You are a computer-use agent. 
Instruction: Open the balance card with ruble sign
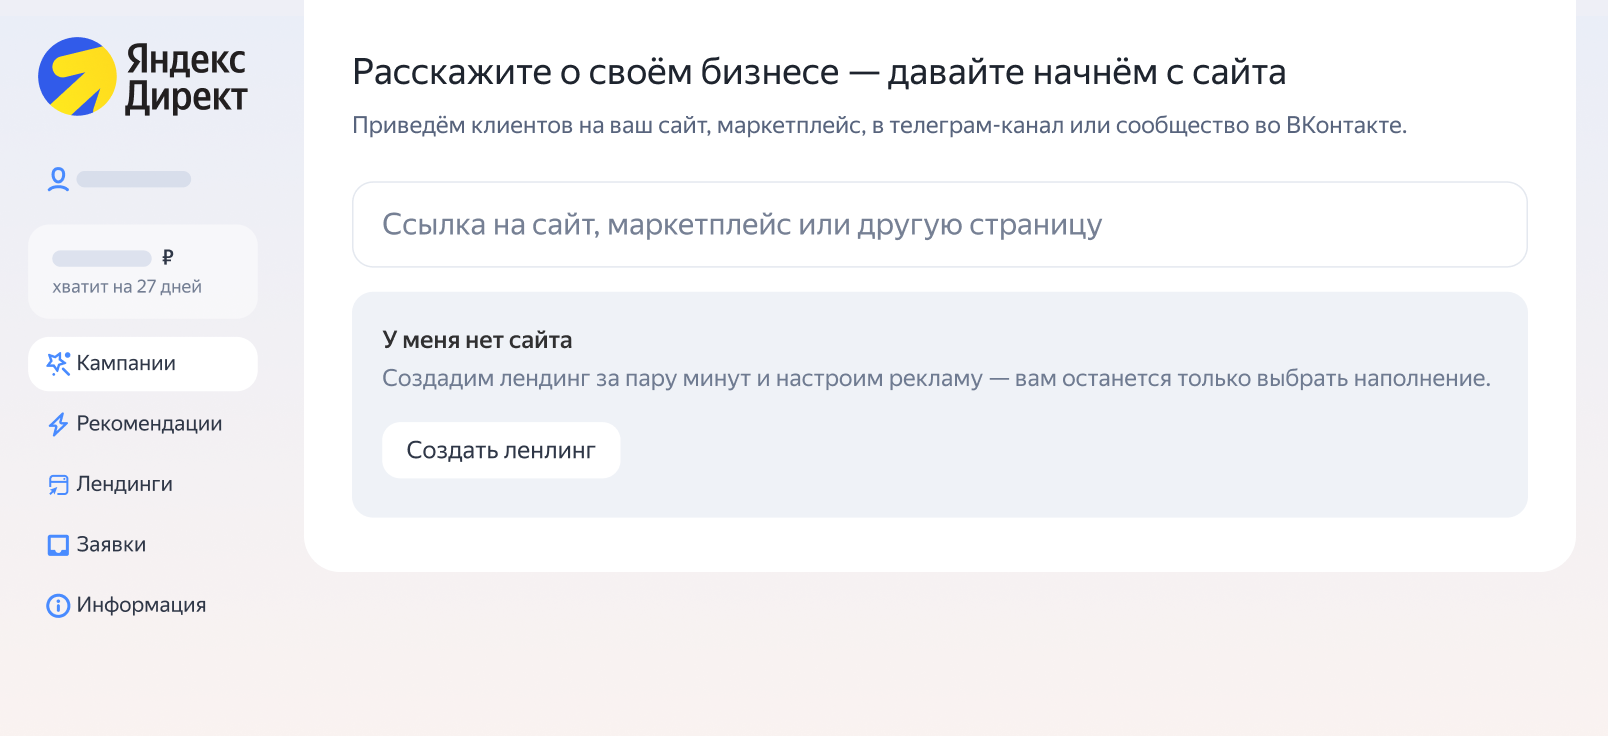point(143,272)
